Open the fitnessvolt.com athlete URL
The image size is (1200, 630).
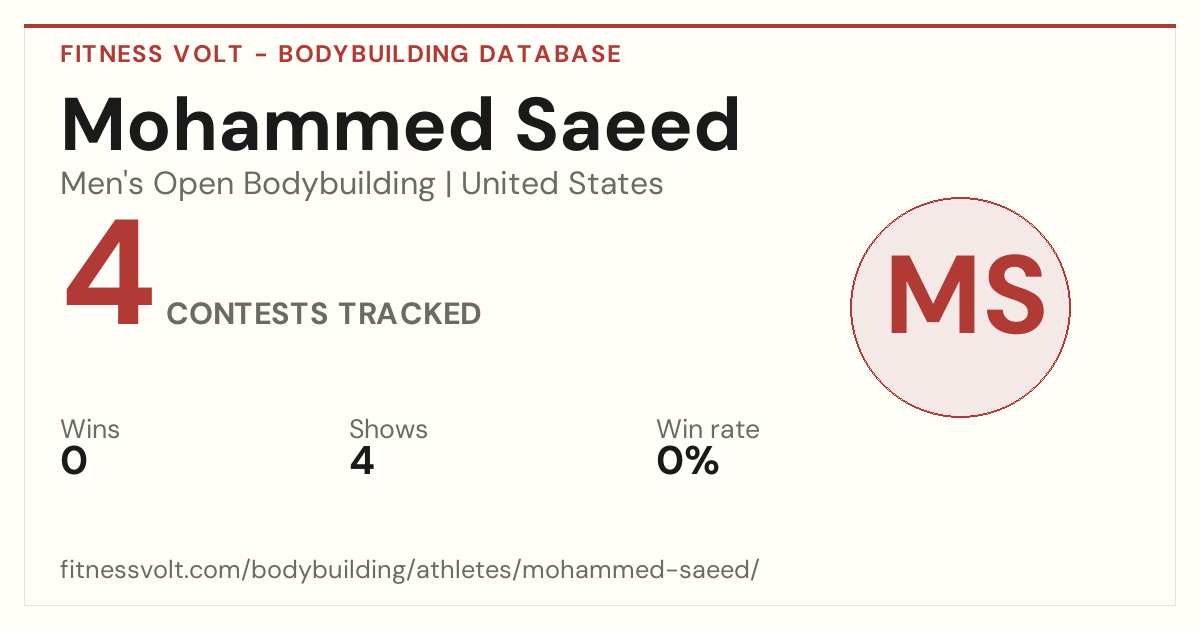tap(410, 571)
